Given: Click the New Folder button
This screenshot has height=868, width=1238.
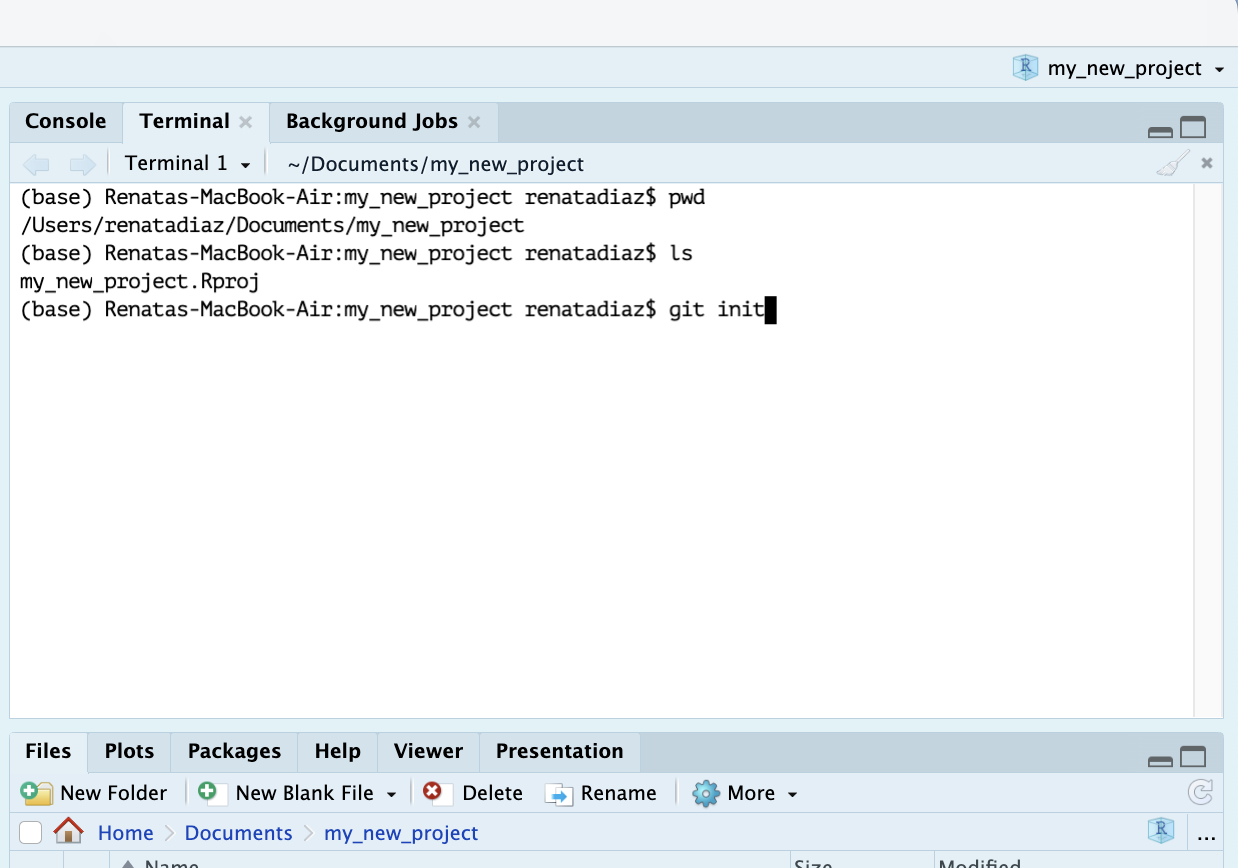Looking at the screenshot, I should (x=96, y=793).
